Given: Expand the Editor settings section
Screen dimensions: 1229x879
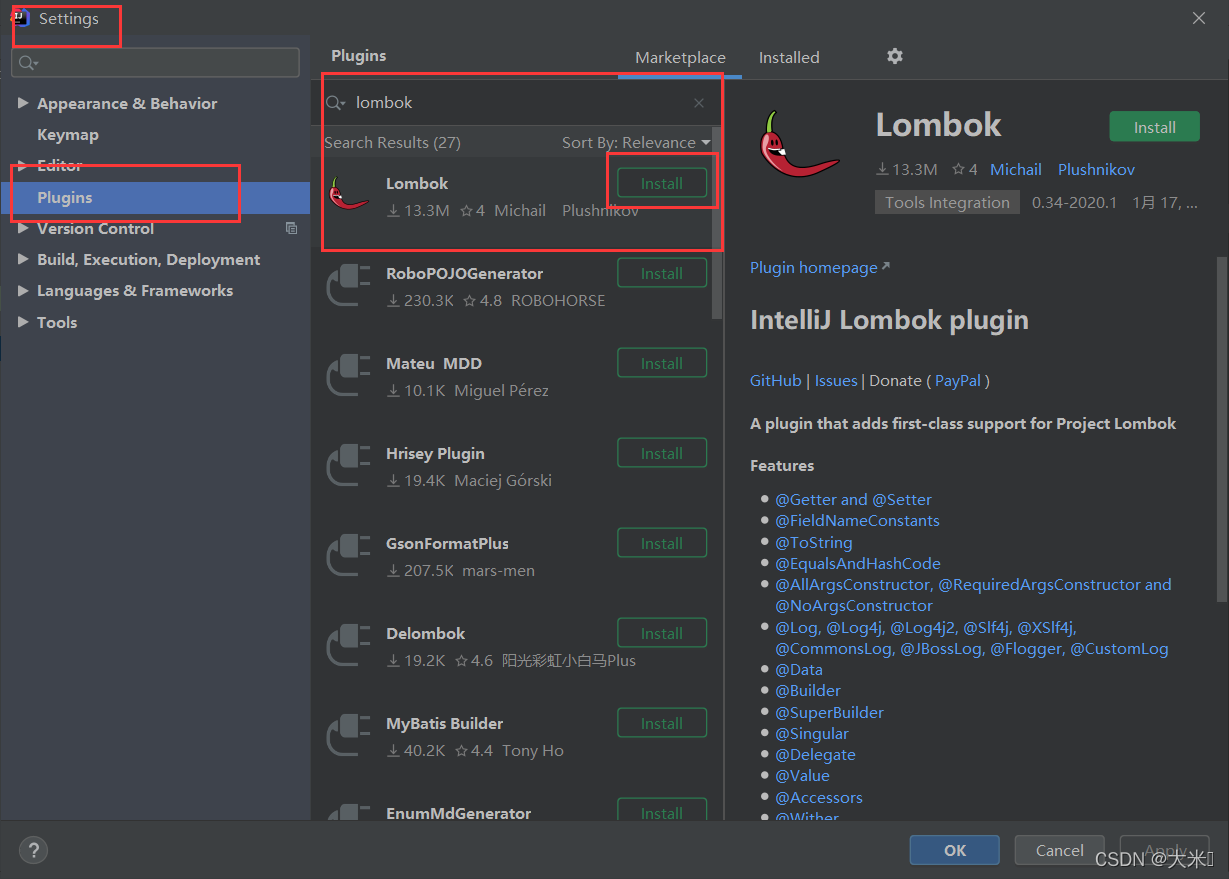Looking at the screenshot, I should [x=23, y=166].
